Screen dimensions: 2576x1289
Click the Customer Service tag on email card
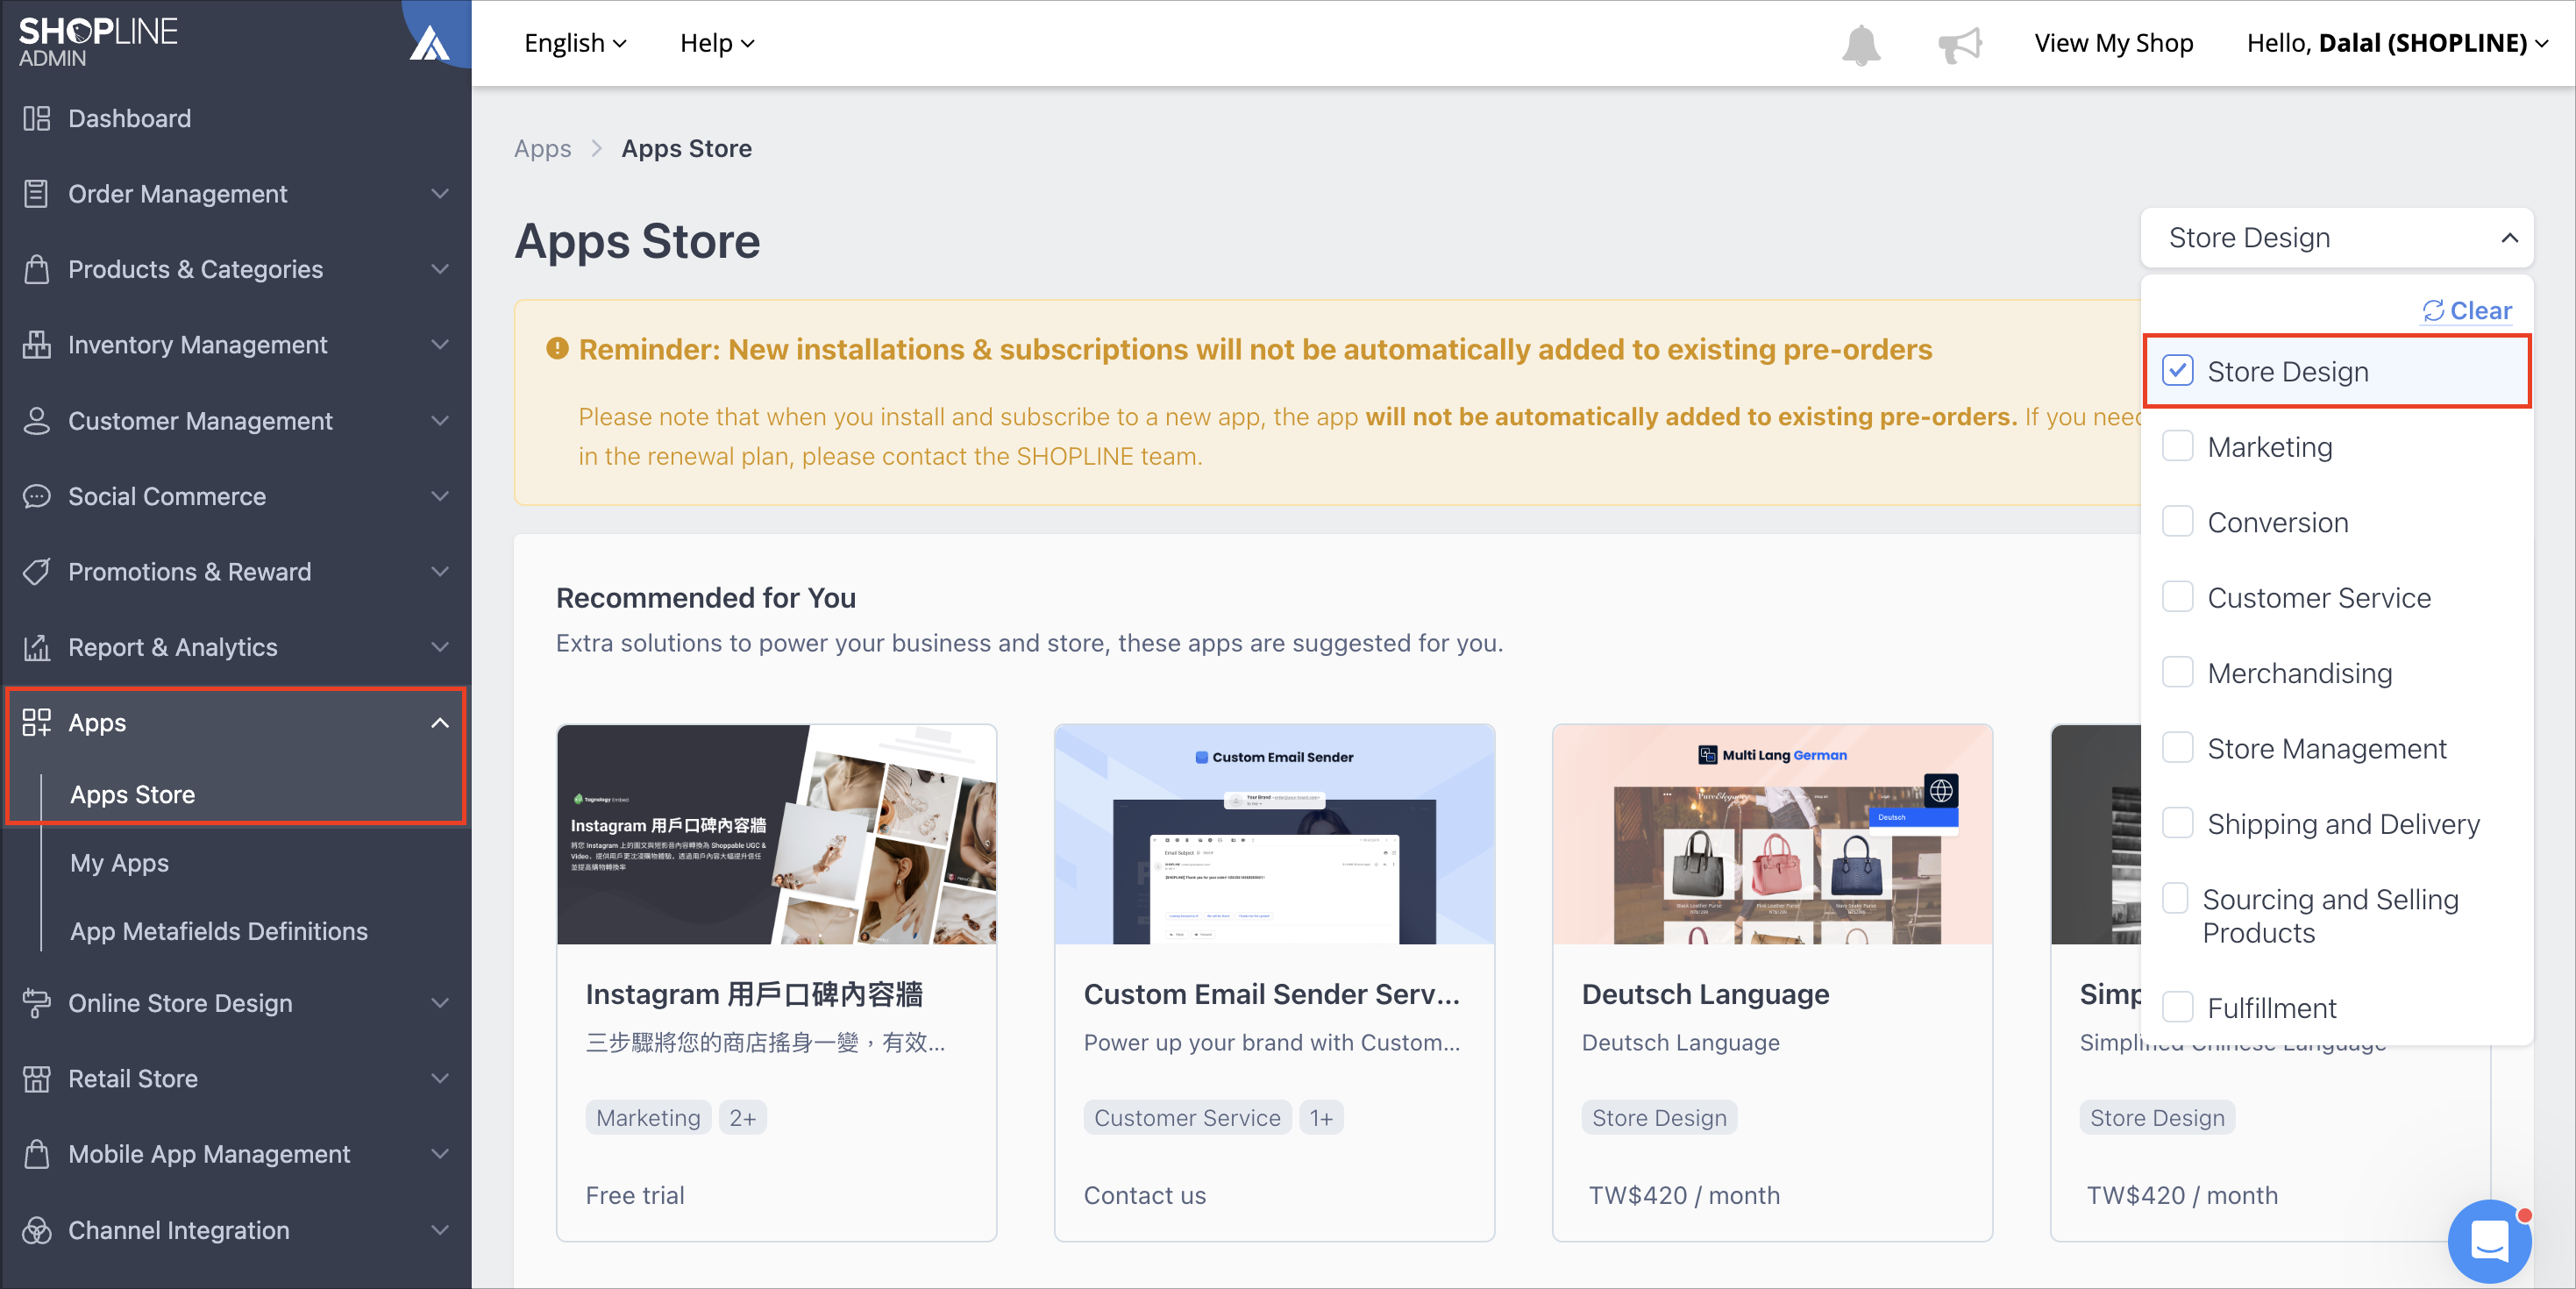(x=1187, y=1118)
